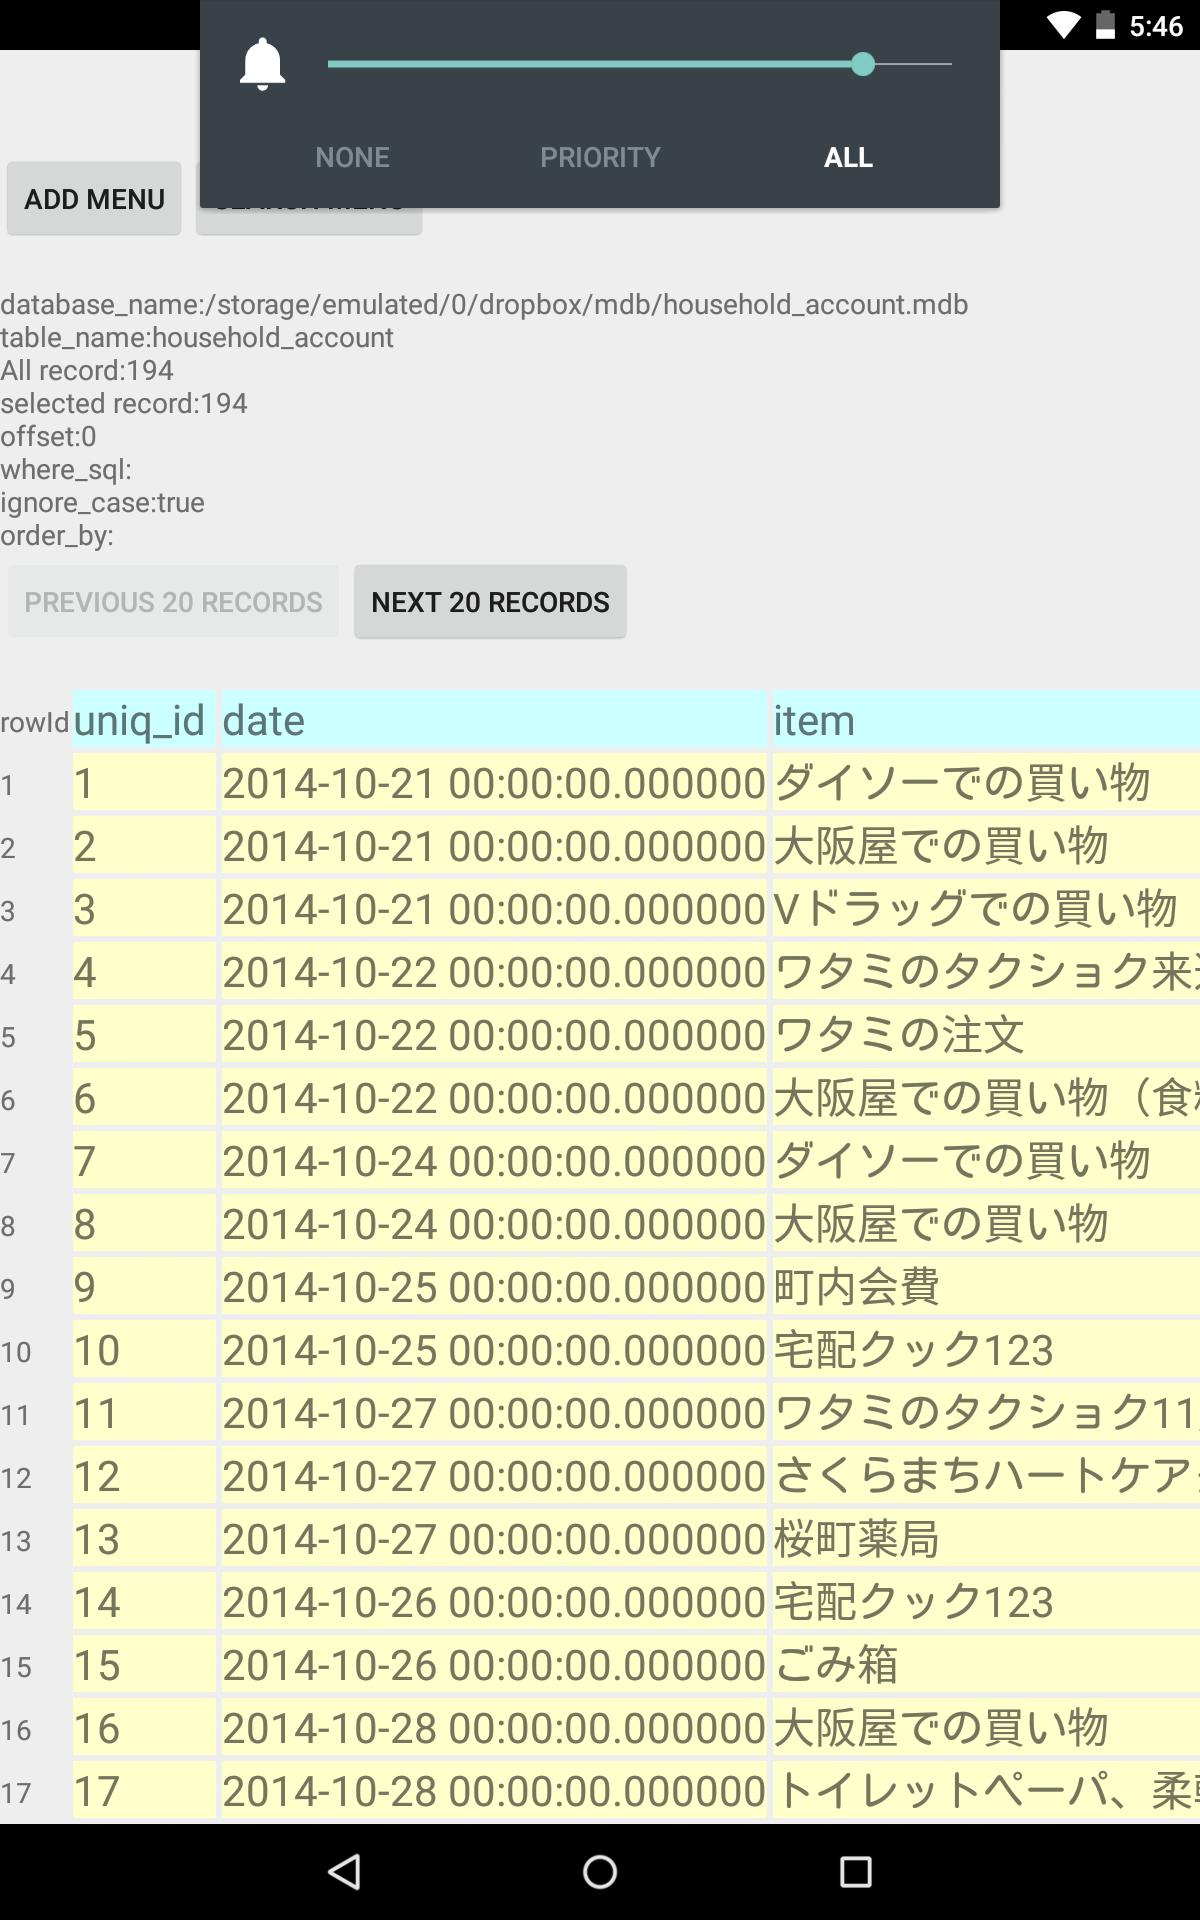1200x1920 pixels.
Task: Select the 町内会費 item cell
Action: (x=985, y=1287)
